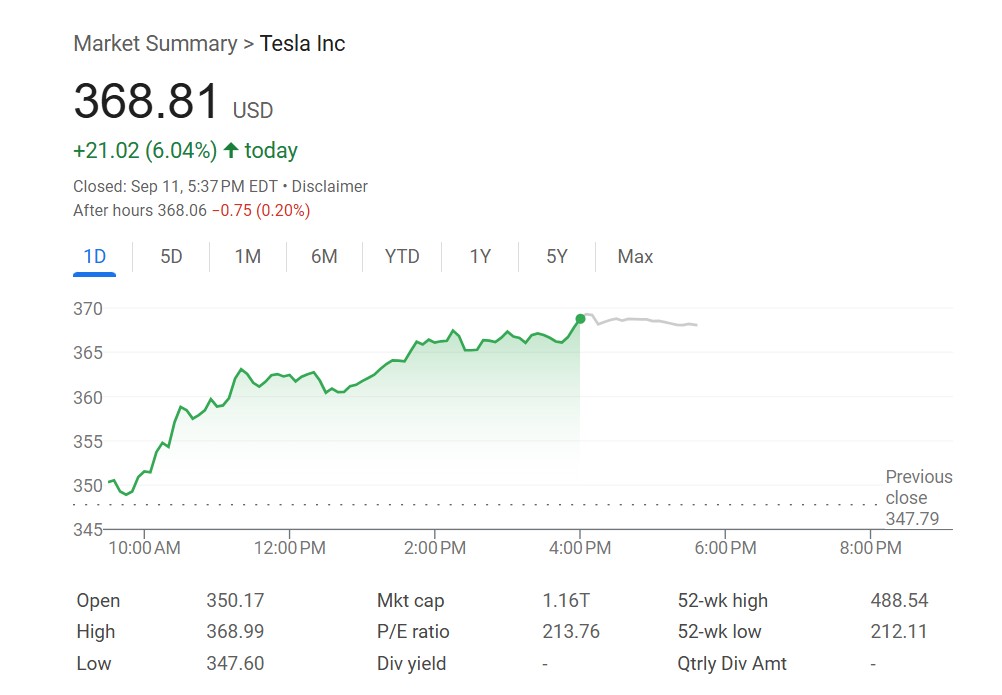Select the 1D time range tab

click(x=95, y=257)
